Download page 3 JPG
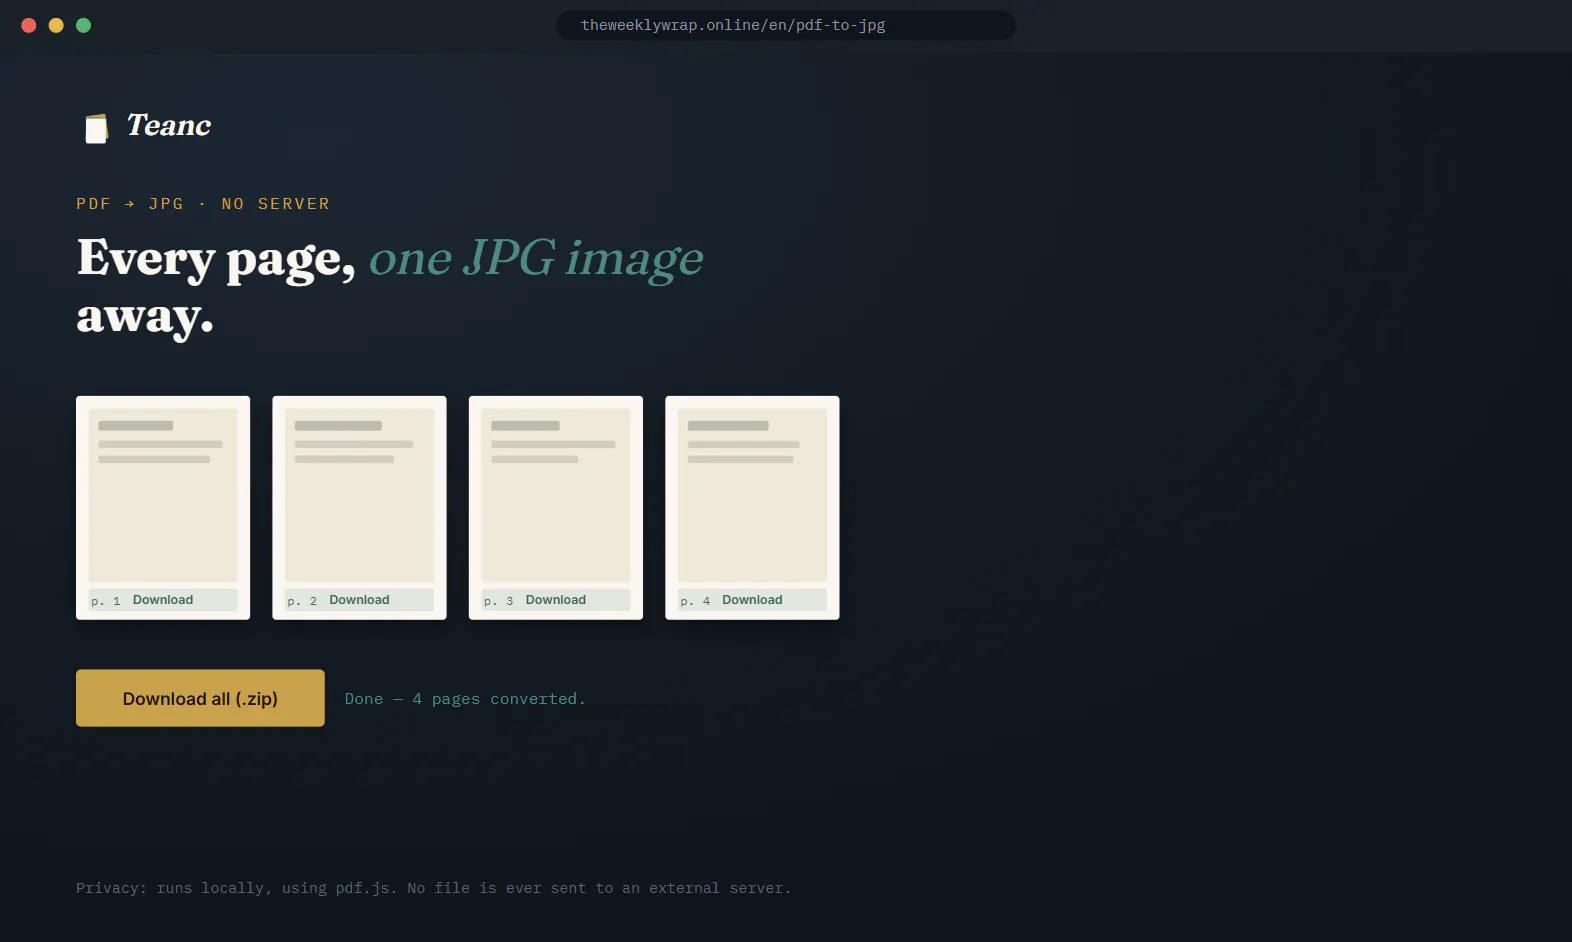The width and height of the screenshot is (1572, 942). [556, 600]
